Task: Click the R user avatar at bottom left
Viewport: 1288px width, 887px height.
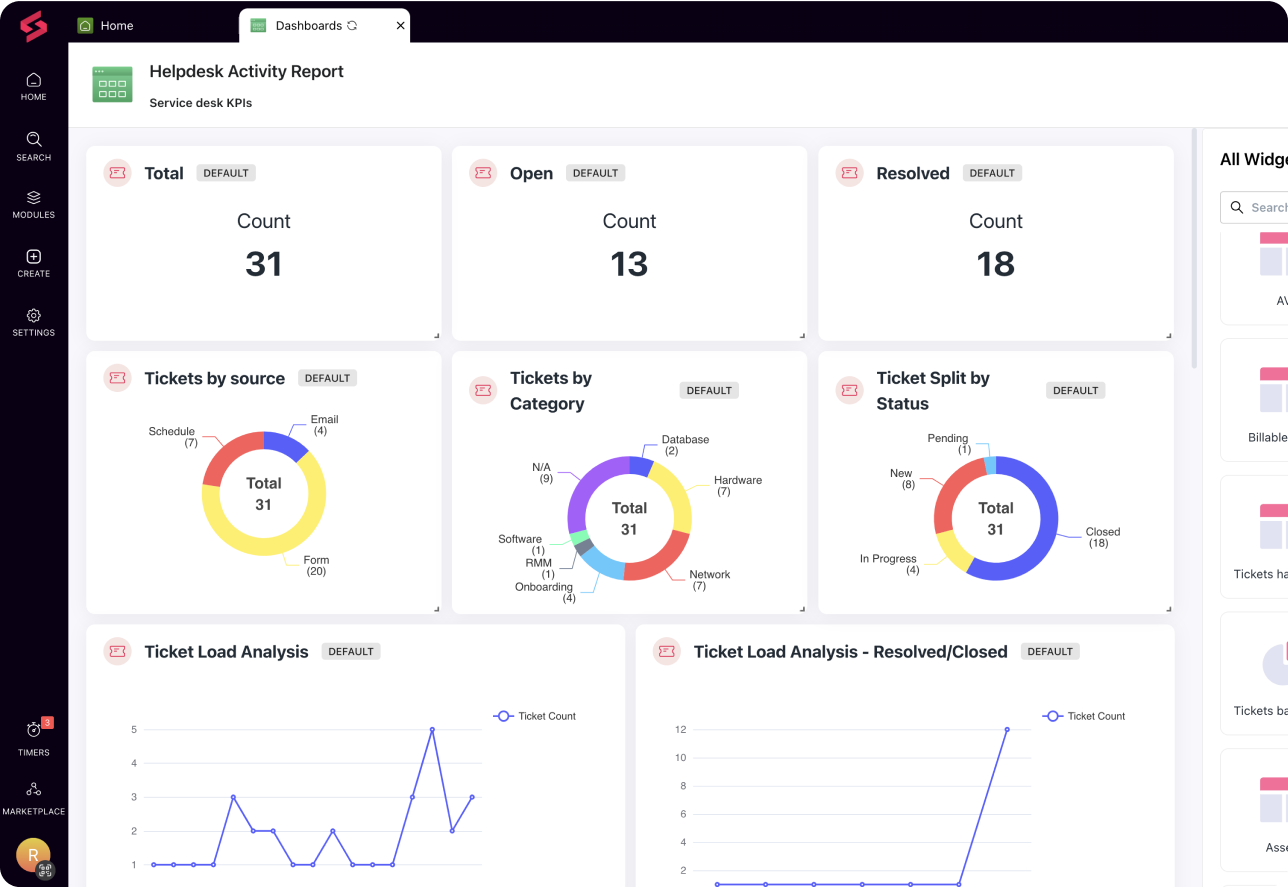Action: (x=33, y=856)
